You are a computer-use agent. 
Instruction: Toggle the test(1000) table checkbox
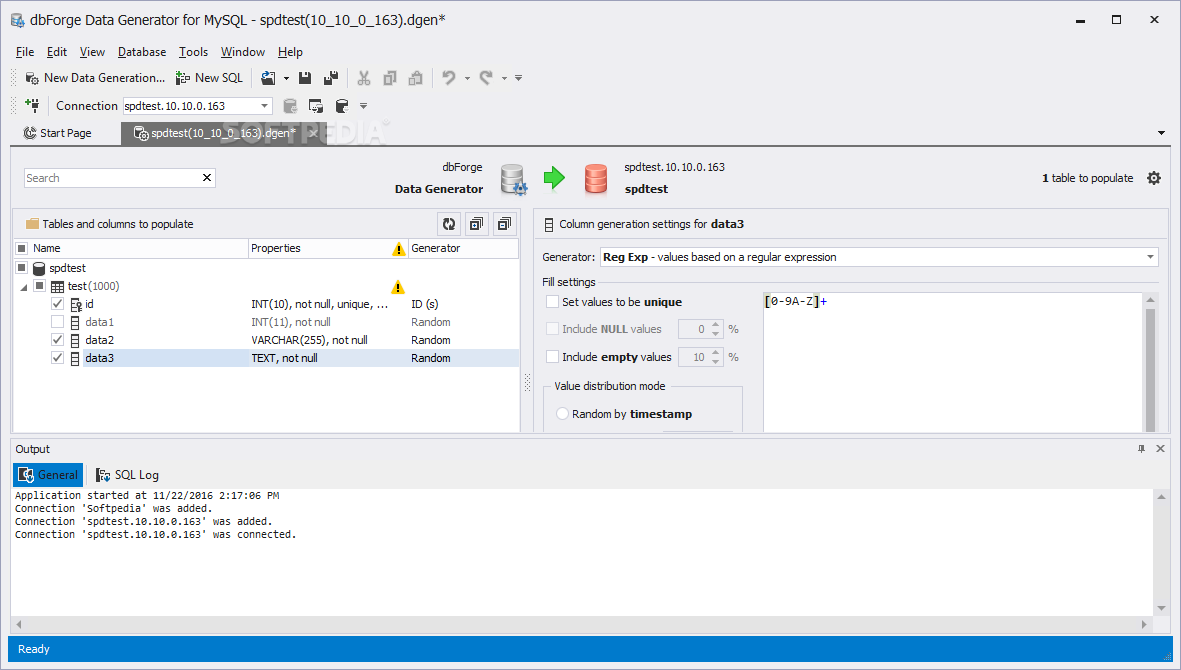coord(39,286)
